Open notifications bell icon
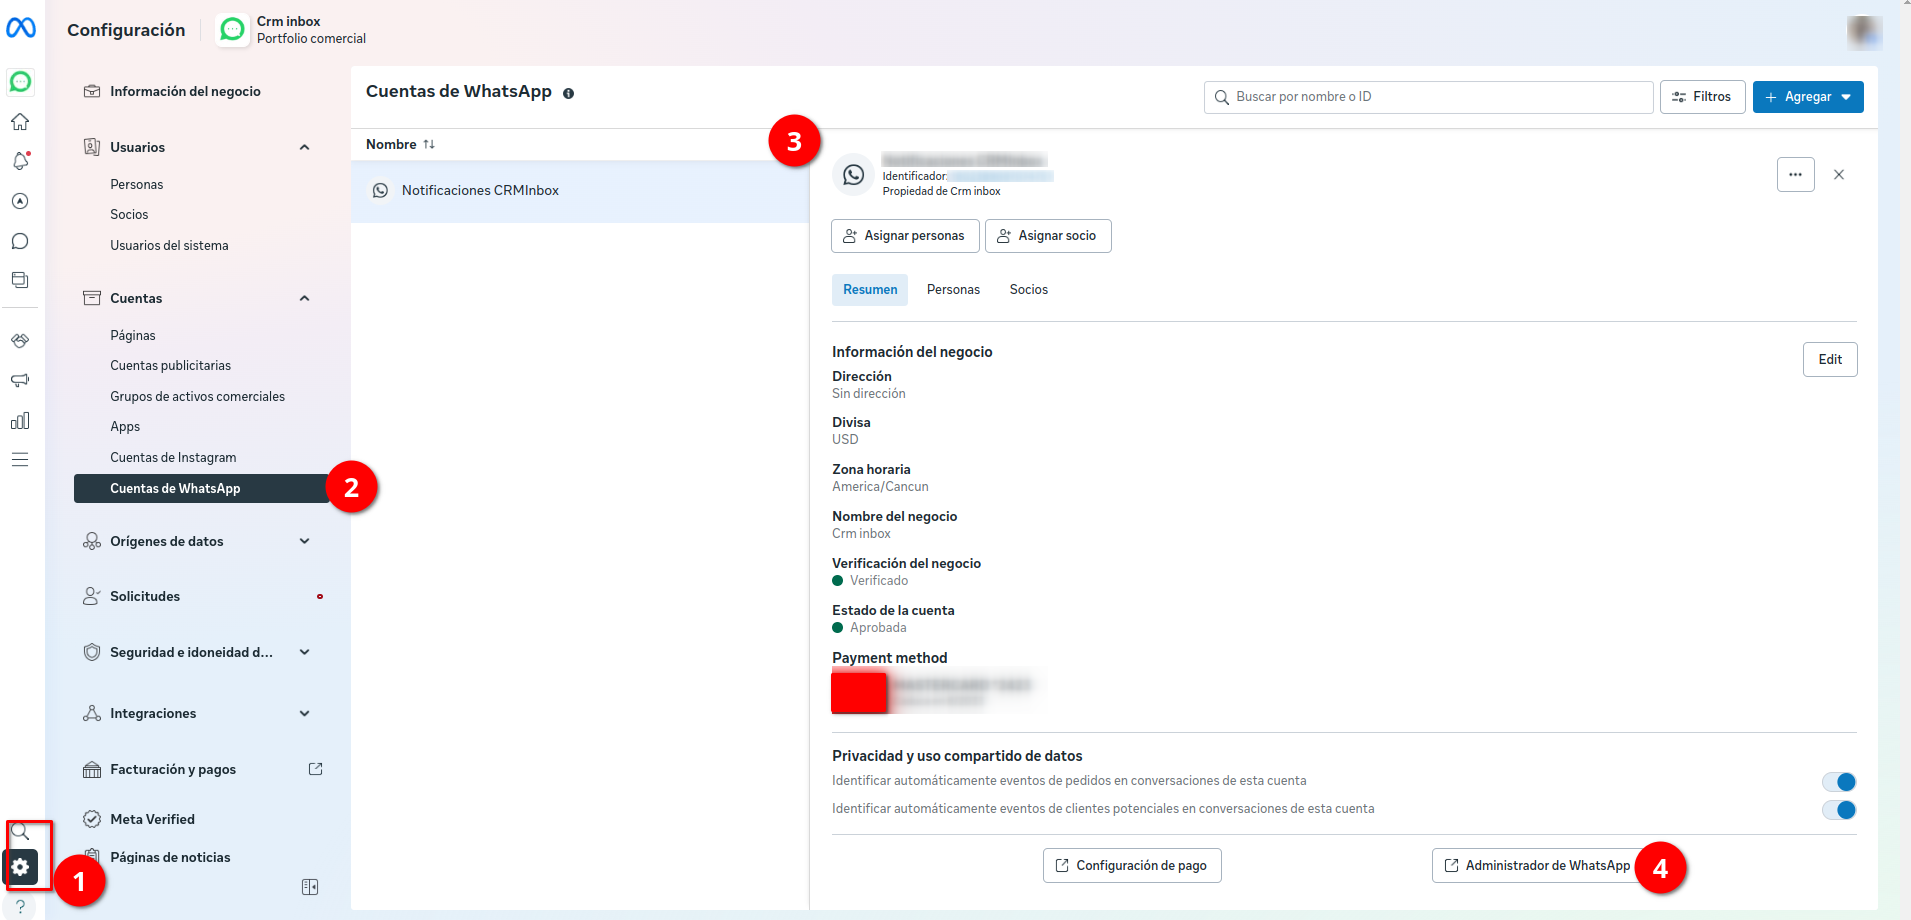This screenshot has width=1911, height=920. click(20, 161)
